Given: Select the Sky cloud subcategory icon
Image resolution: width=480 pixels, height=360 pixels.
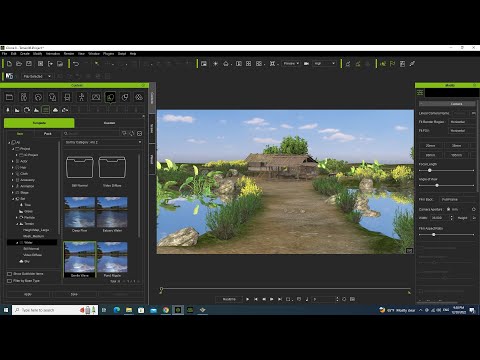Looking at the screenshot, I should [55, 110].
